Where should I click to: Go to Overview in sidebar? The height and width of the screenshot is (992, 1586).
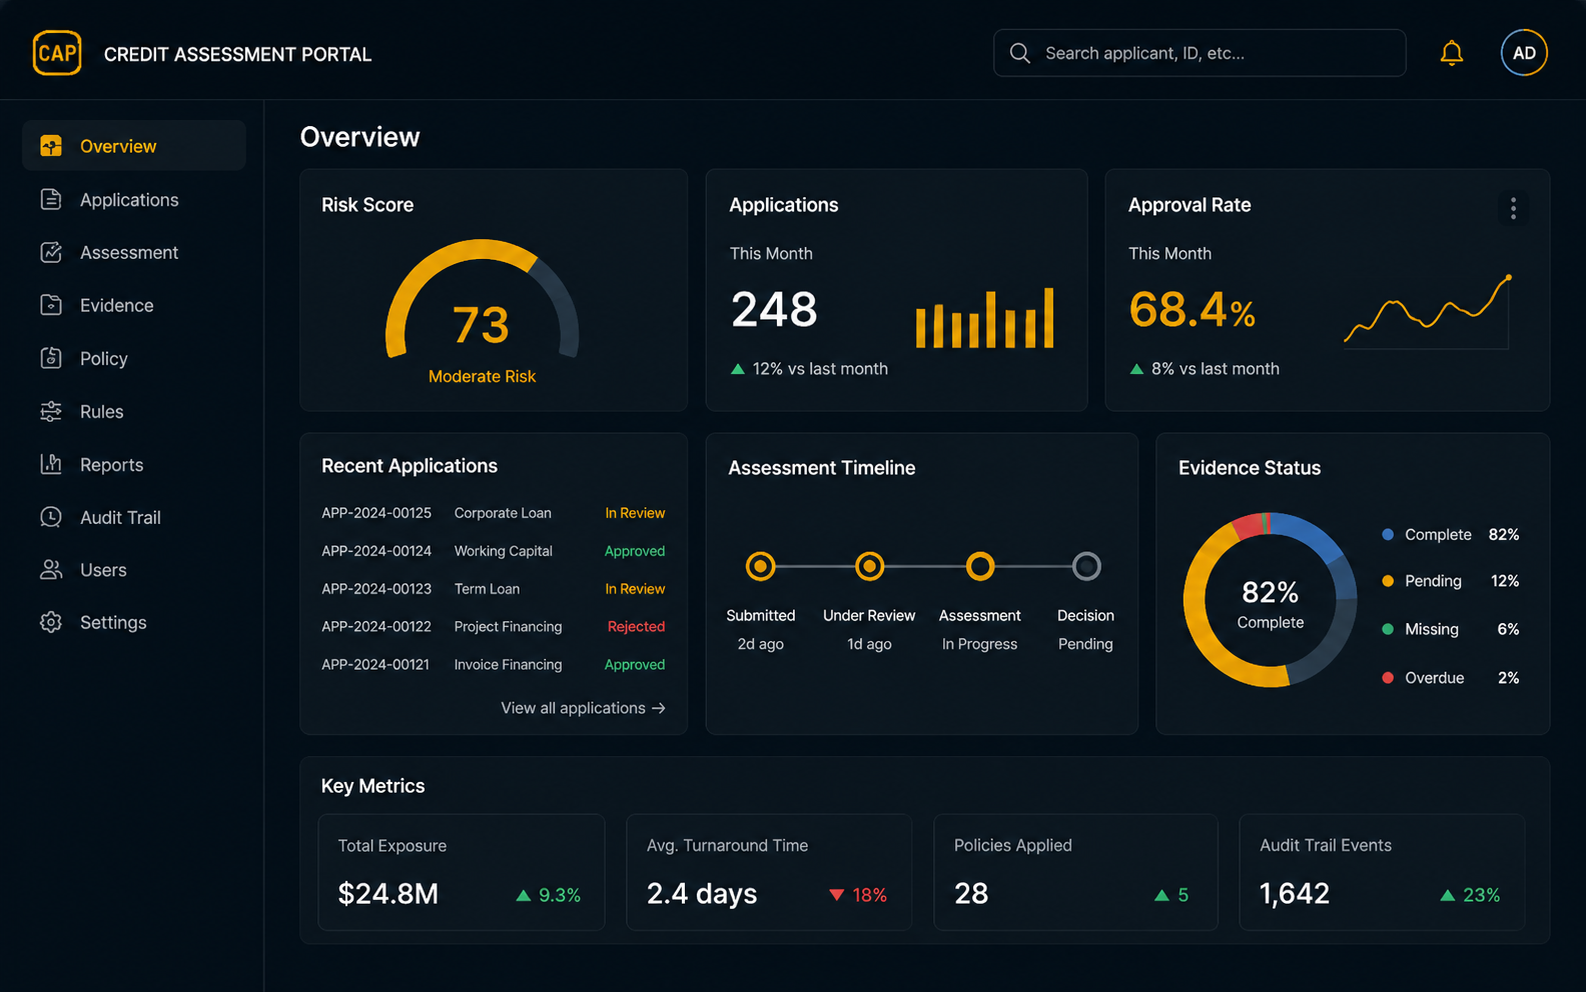pos(134,146)
